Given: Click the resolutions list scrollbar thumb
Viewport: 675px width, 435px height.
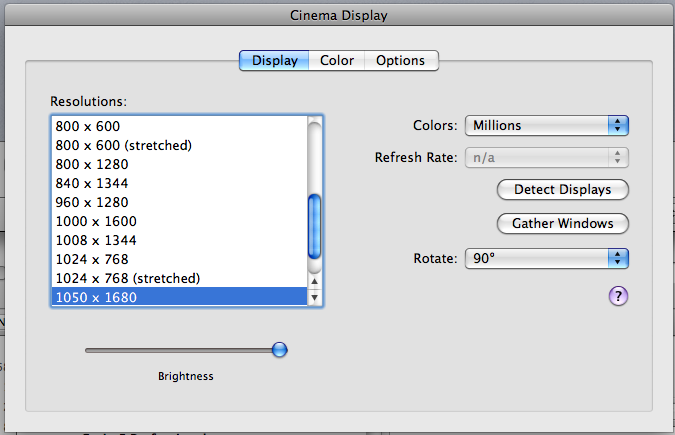Looking at the screenshot, I should (x=315, y=227).
